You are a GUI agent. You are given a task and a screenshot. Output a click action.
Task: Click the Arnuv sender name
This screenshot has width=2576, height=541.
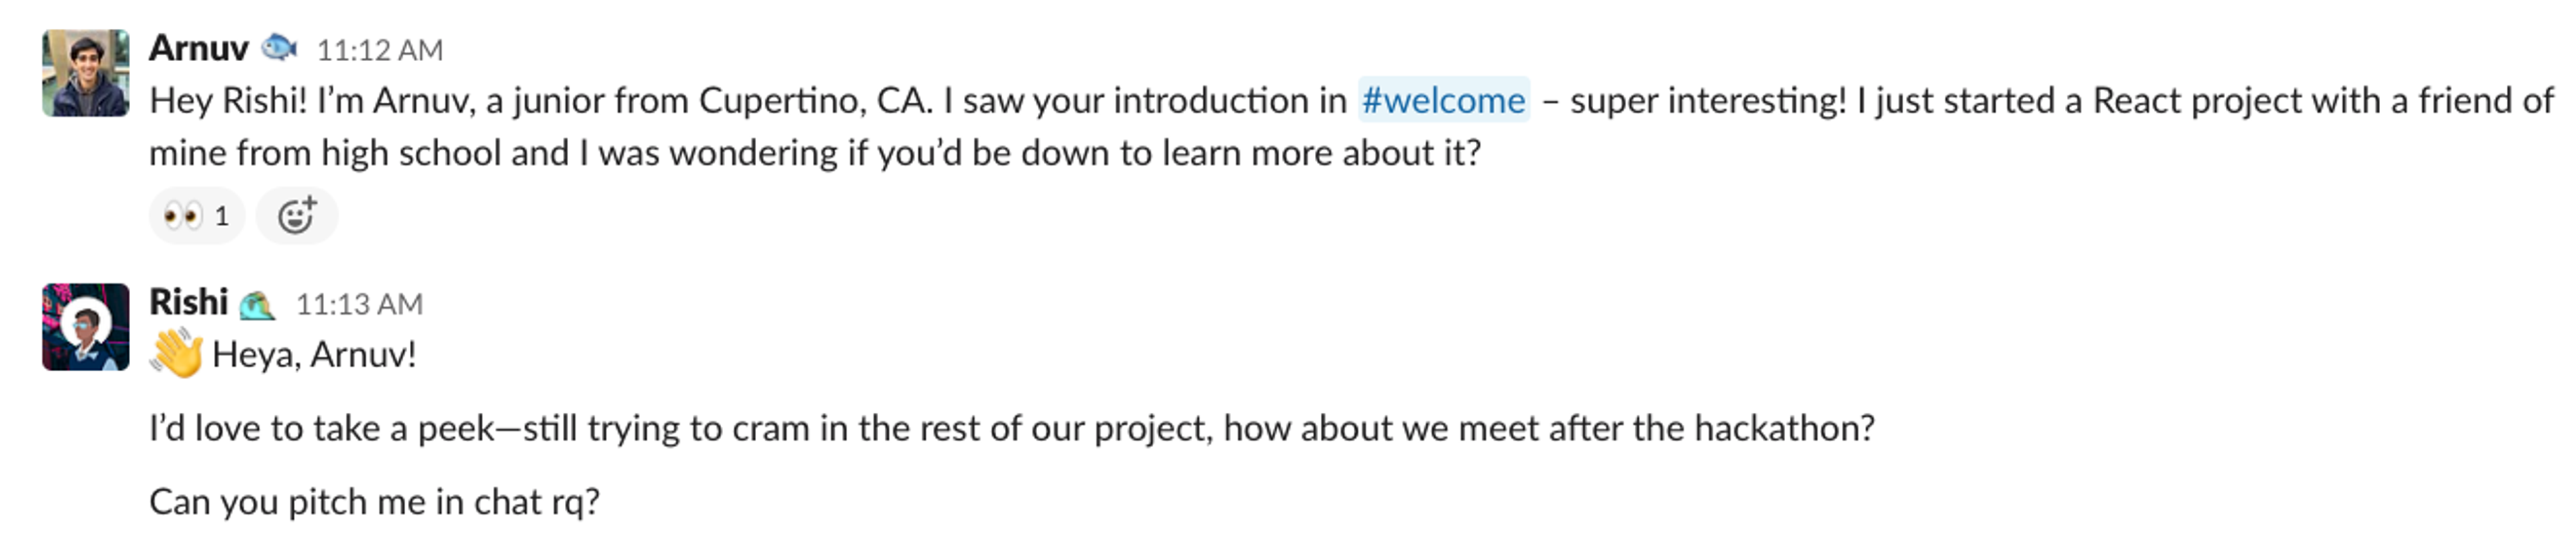[198, 48]
